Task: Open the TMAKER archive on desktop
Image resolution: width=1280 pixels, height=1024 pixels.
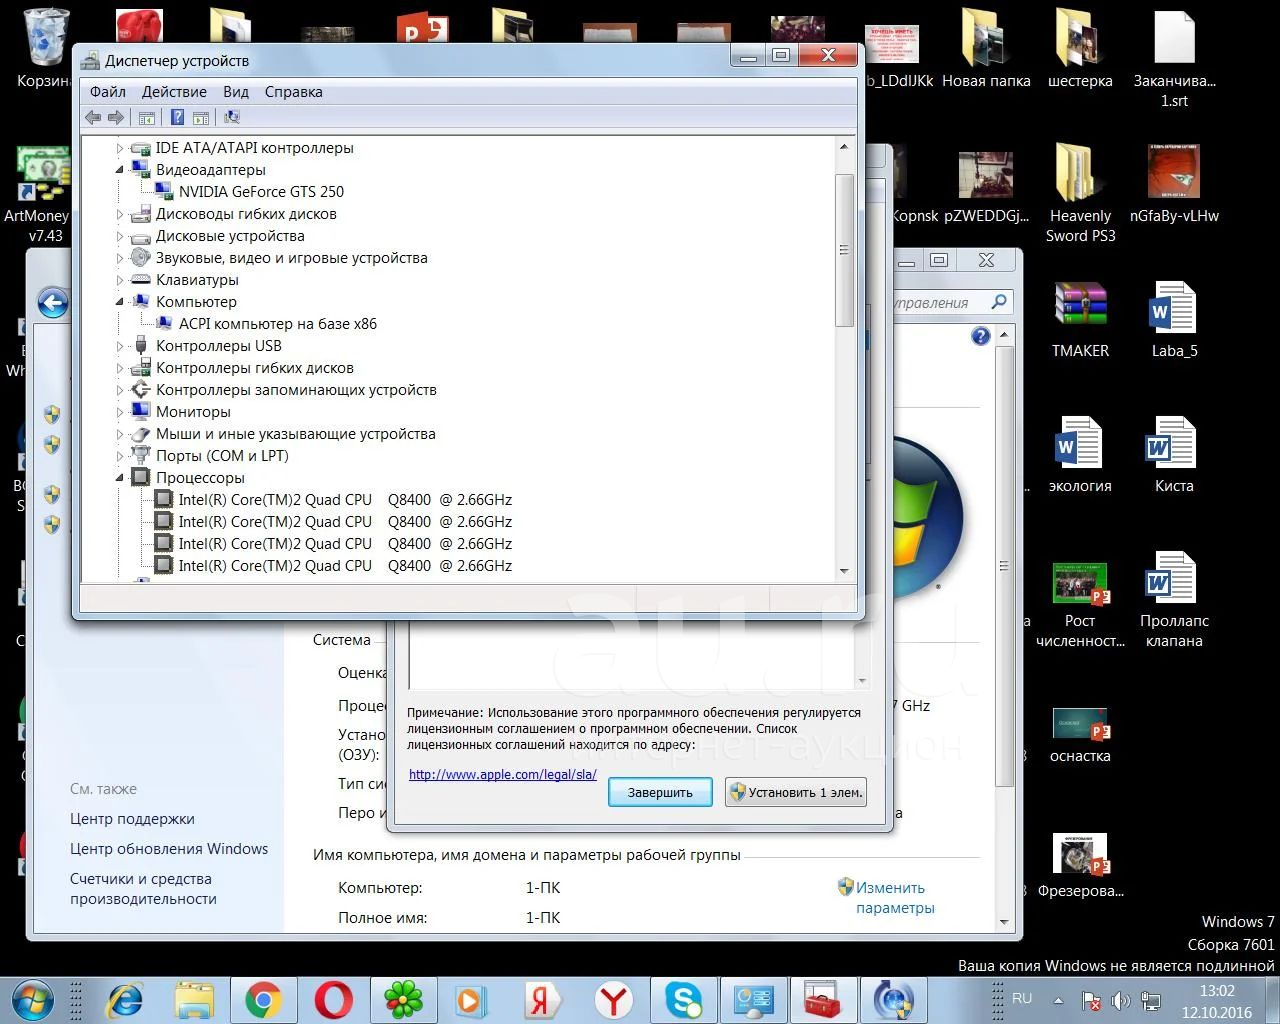Action: pyautogui.click(x=1080, y=320)
